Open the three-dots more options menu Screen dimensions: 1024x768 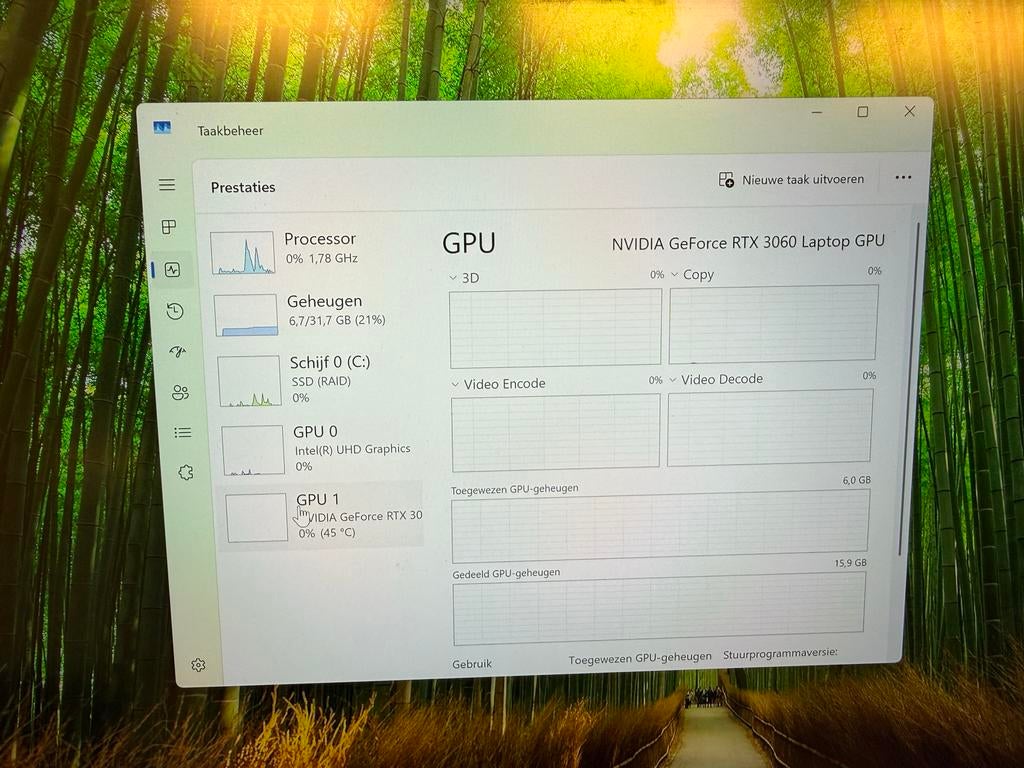[903, 178]
